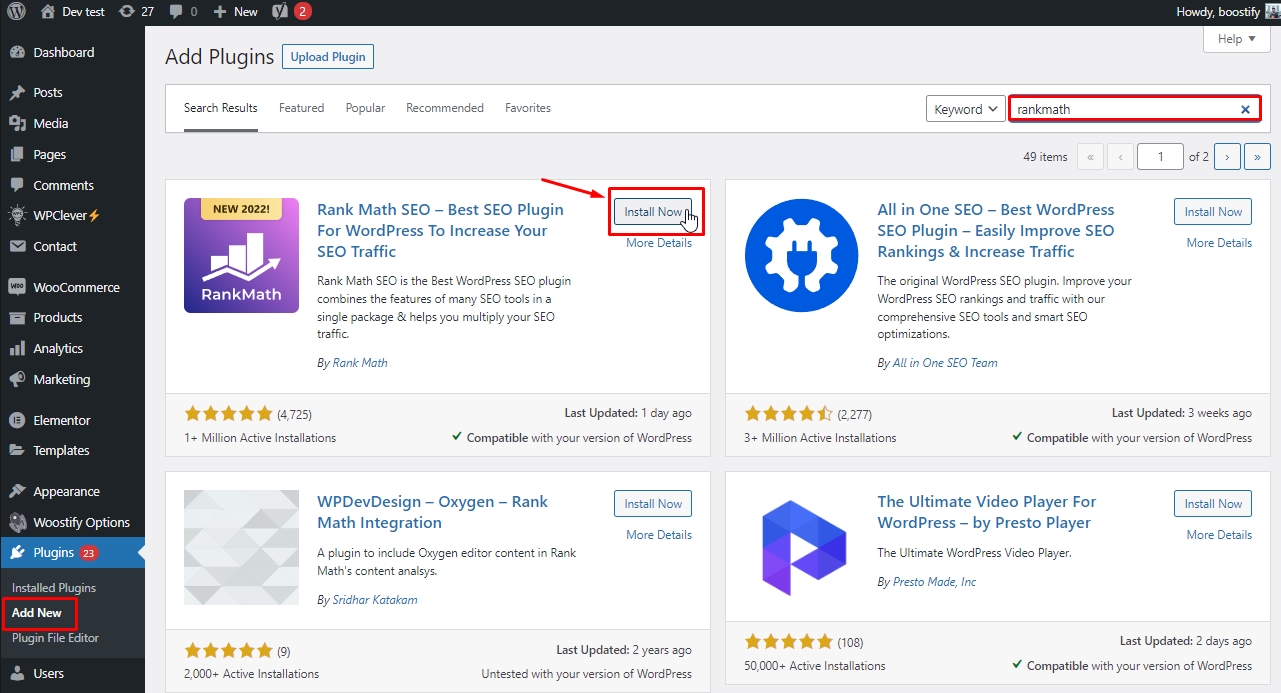Open the Keyword search type dropdown
1281x693 pixels.
965,109
